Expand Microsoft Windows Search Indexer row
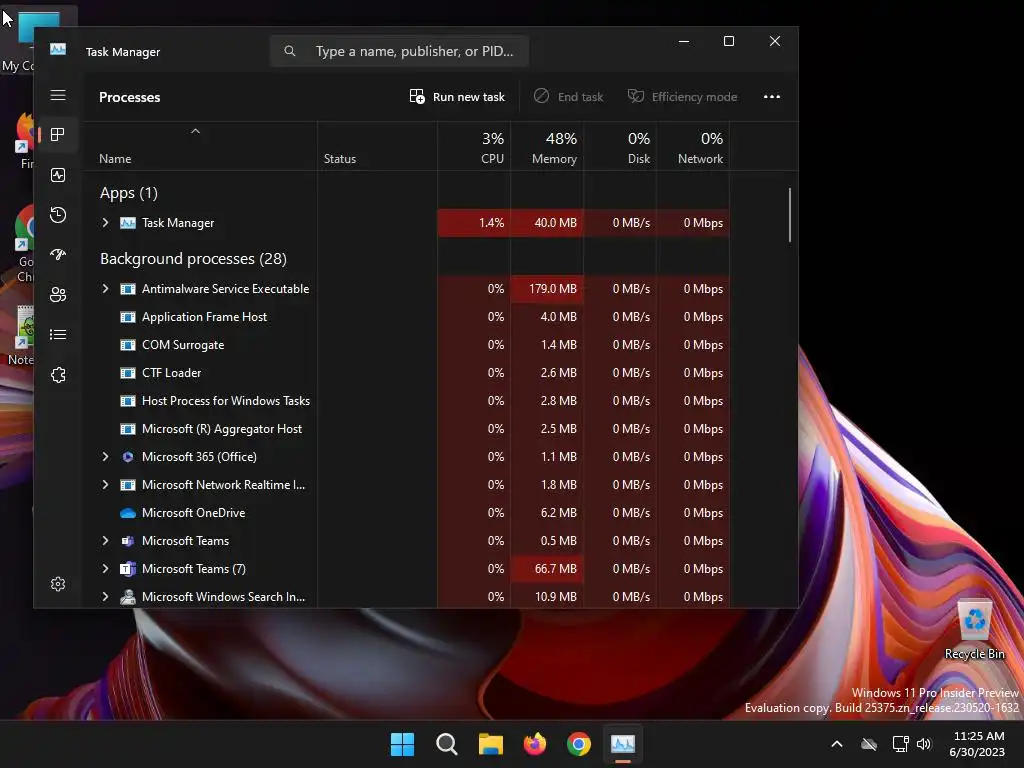The width and height of the screenshot is (1024, 768). (x=105, y=596)
